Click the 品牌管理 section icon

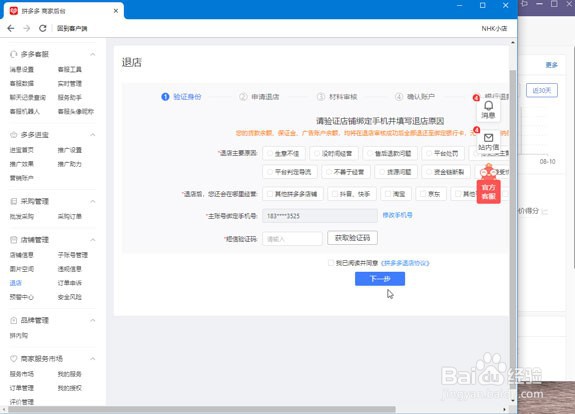14,320
